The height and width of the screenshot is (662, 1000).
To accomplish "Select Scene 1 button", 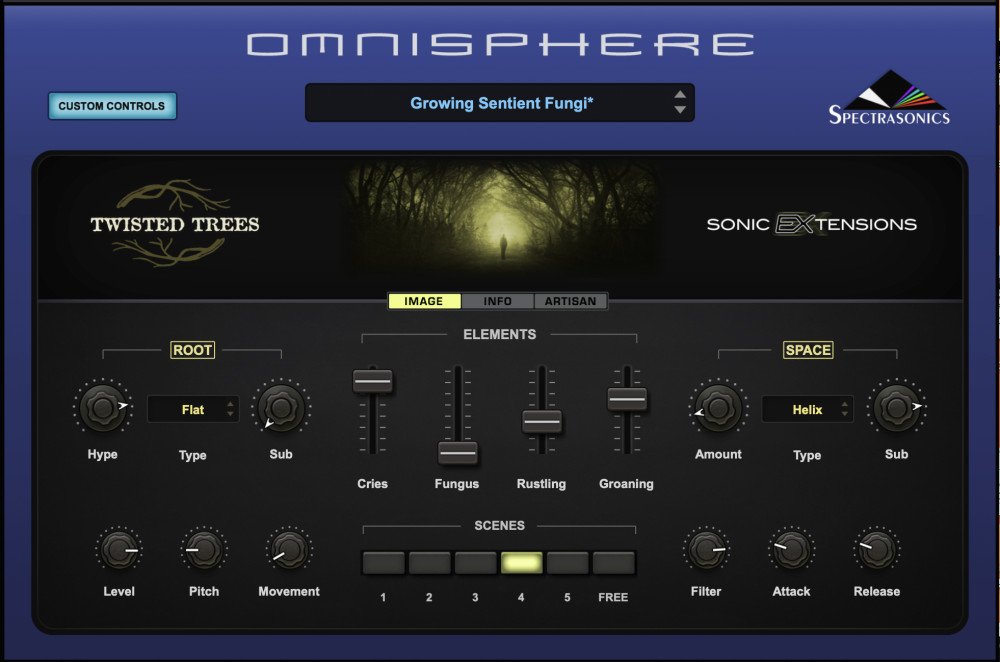I will pyautogui.click(x=383, y=563).
